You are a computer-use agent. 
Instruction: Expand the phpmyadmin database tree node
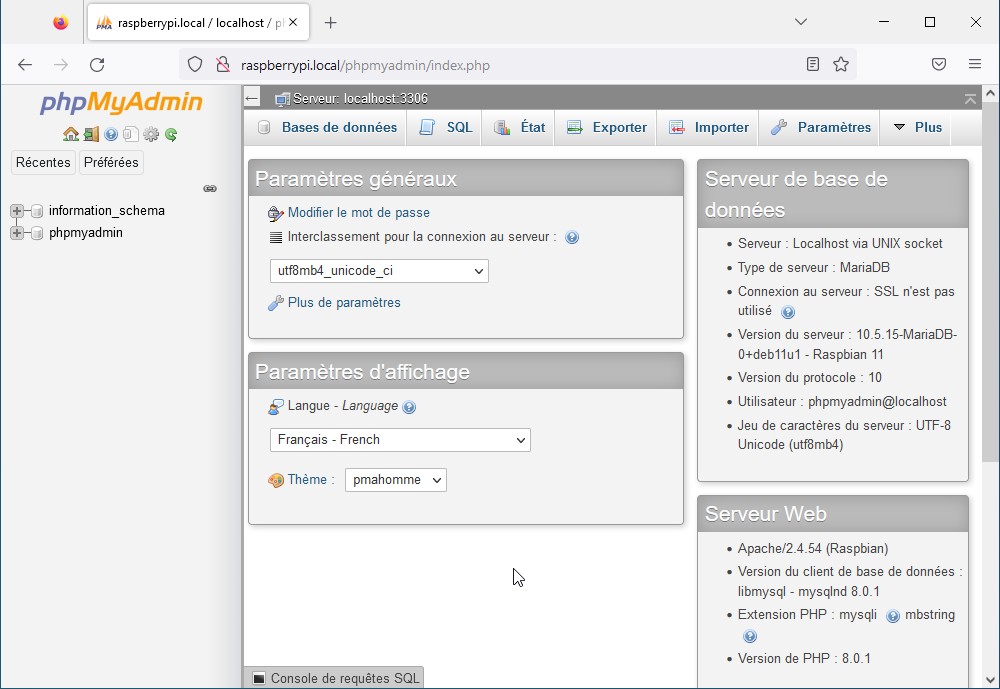[x=17, y=233]
